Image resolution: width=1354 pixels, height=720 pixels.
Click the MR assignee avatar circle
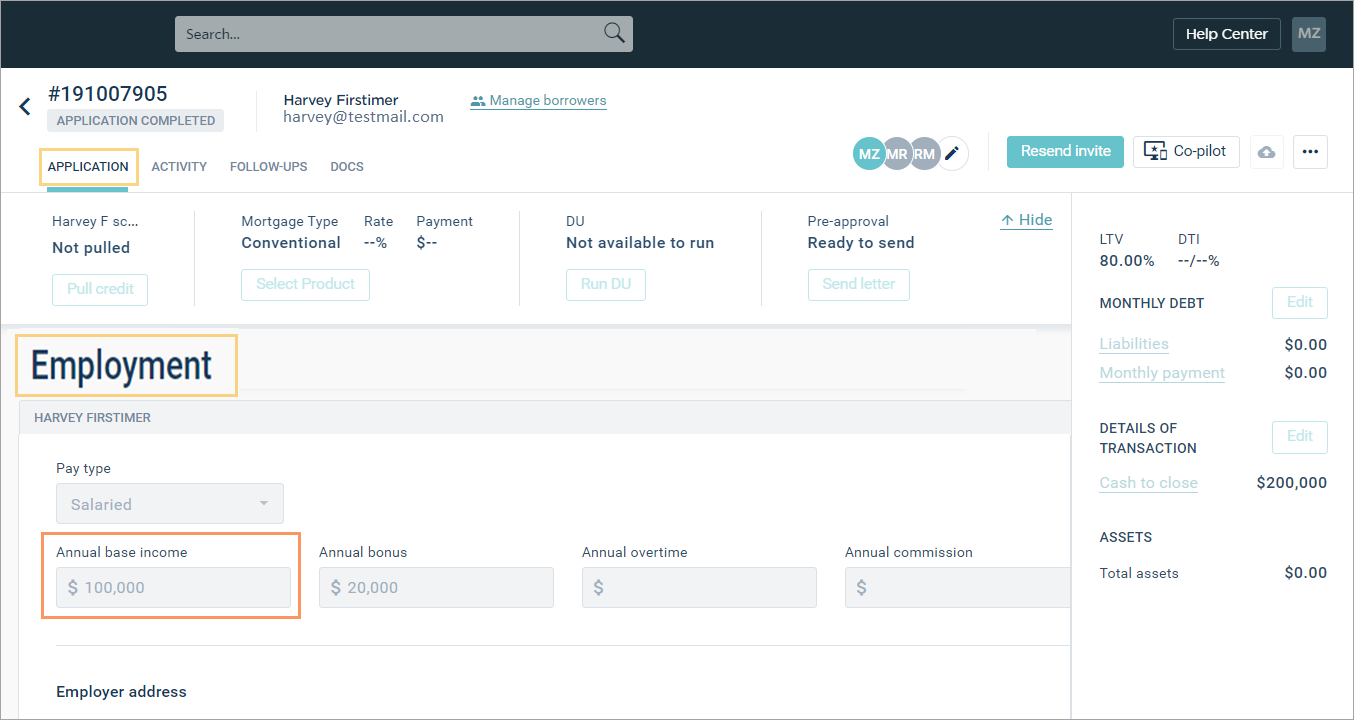(x=896, y=154)
